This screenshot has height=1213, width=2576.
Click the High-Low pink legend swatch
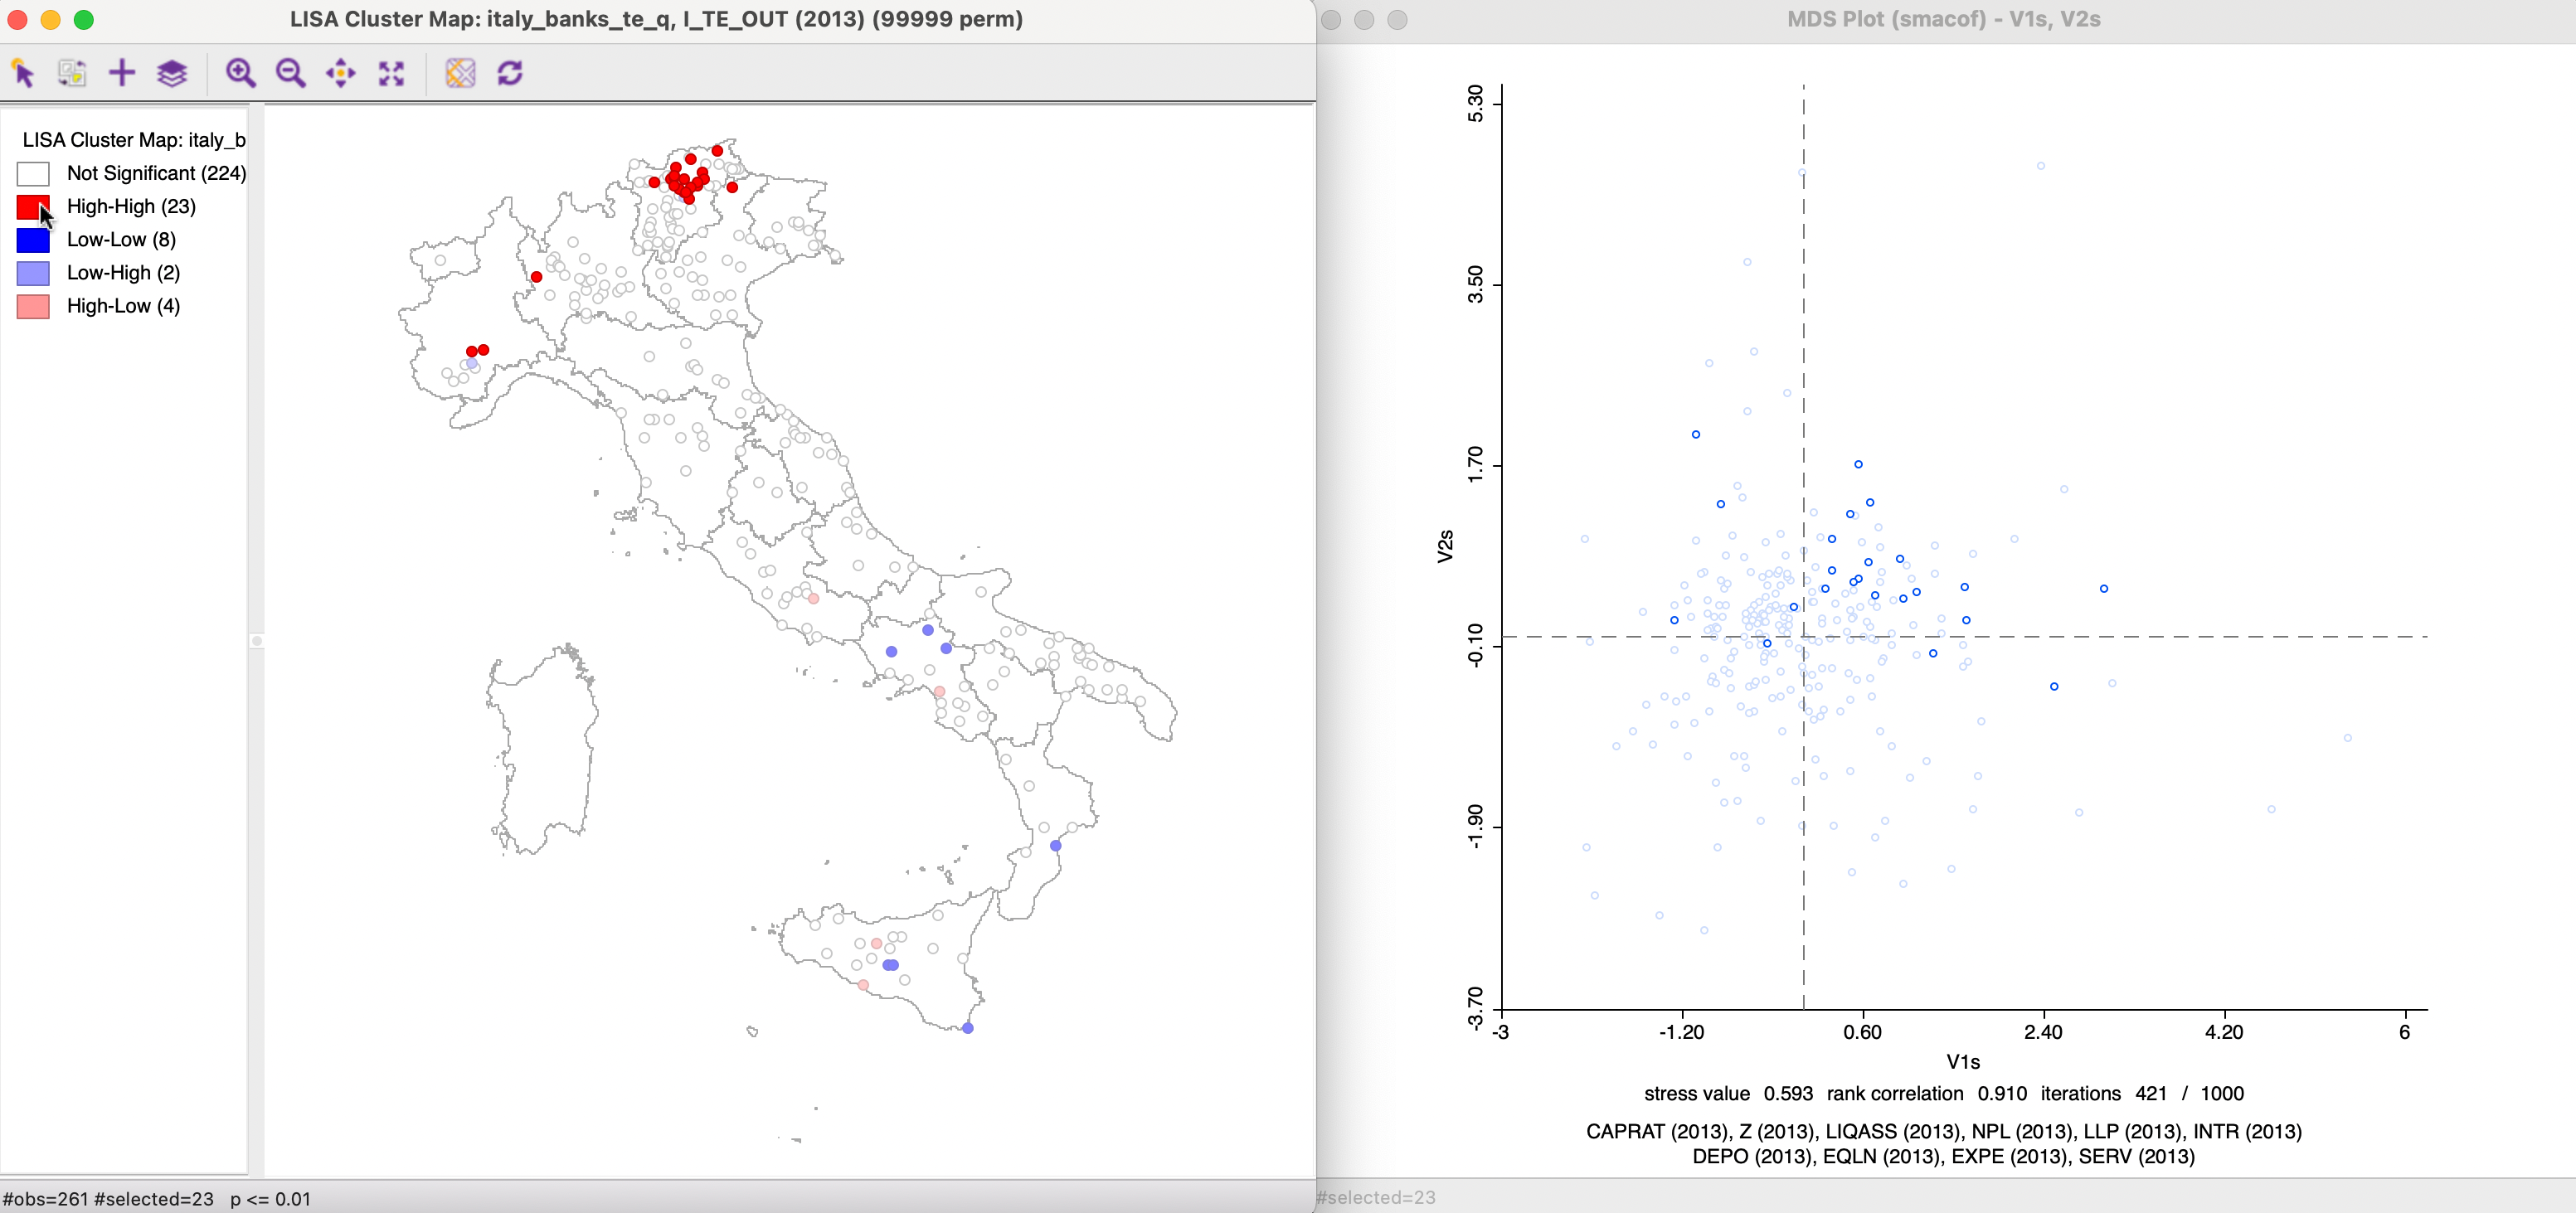point(33,306)
